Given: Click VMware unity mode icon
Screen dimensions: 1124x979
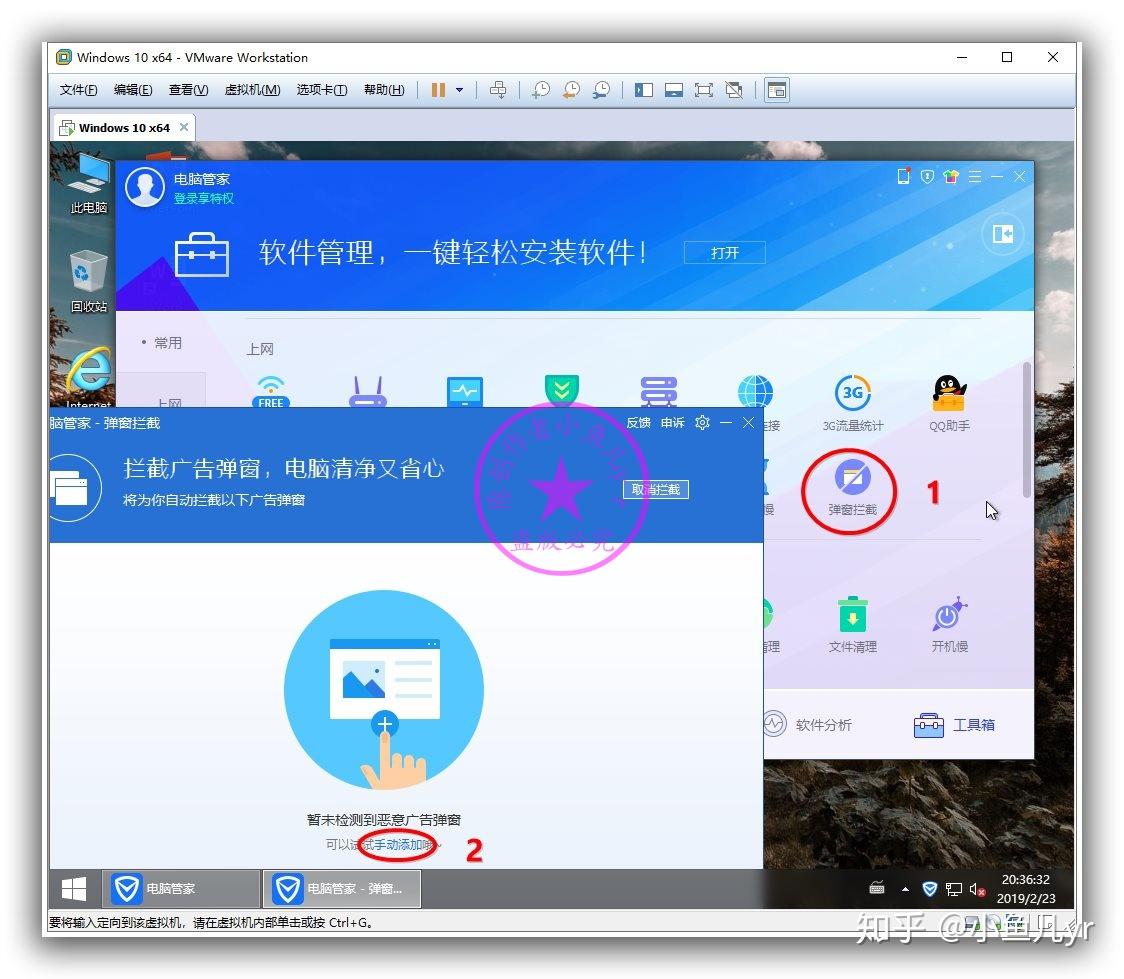Looking at the screenshot, I should pos(734,90).
